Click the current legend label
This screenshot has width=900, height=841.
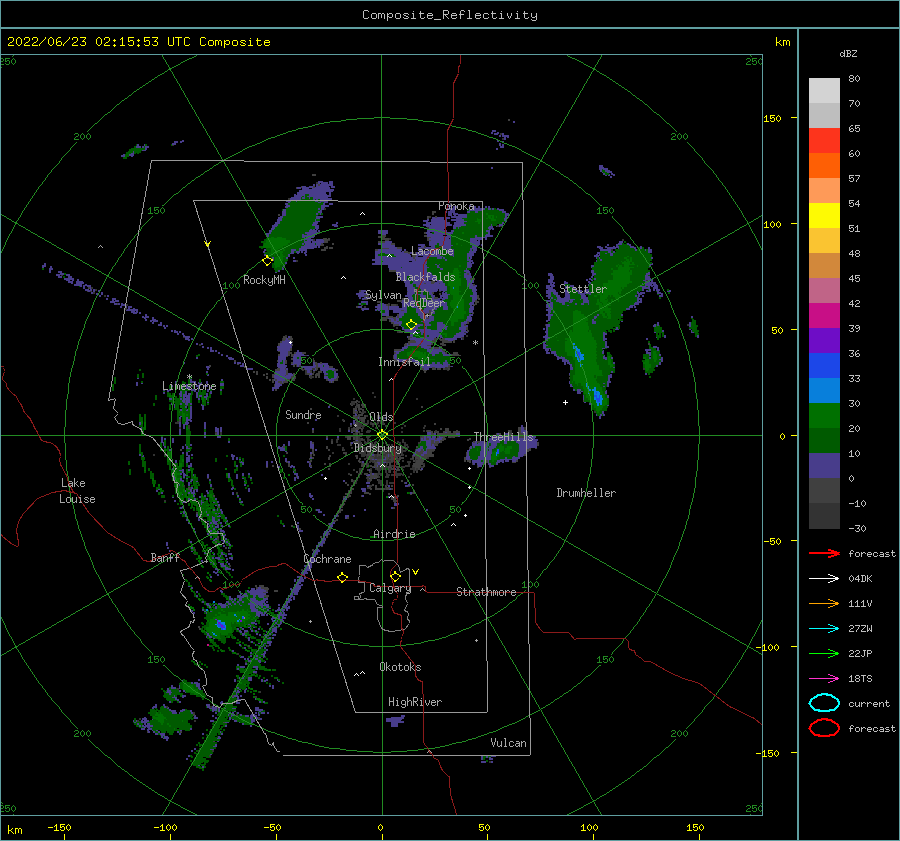tap(869, 703)
